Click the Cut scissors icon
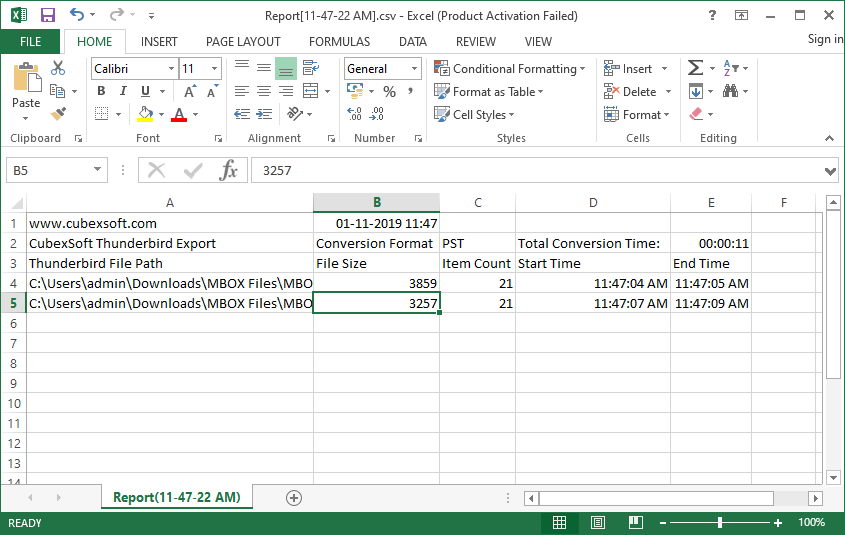 pos(58,68)
